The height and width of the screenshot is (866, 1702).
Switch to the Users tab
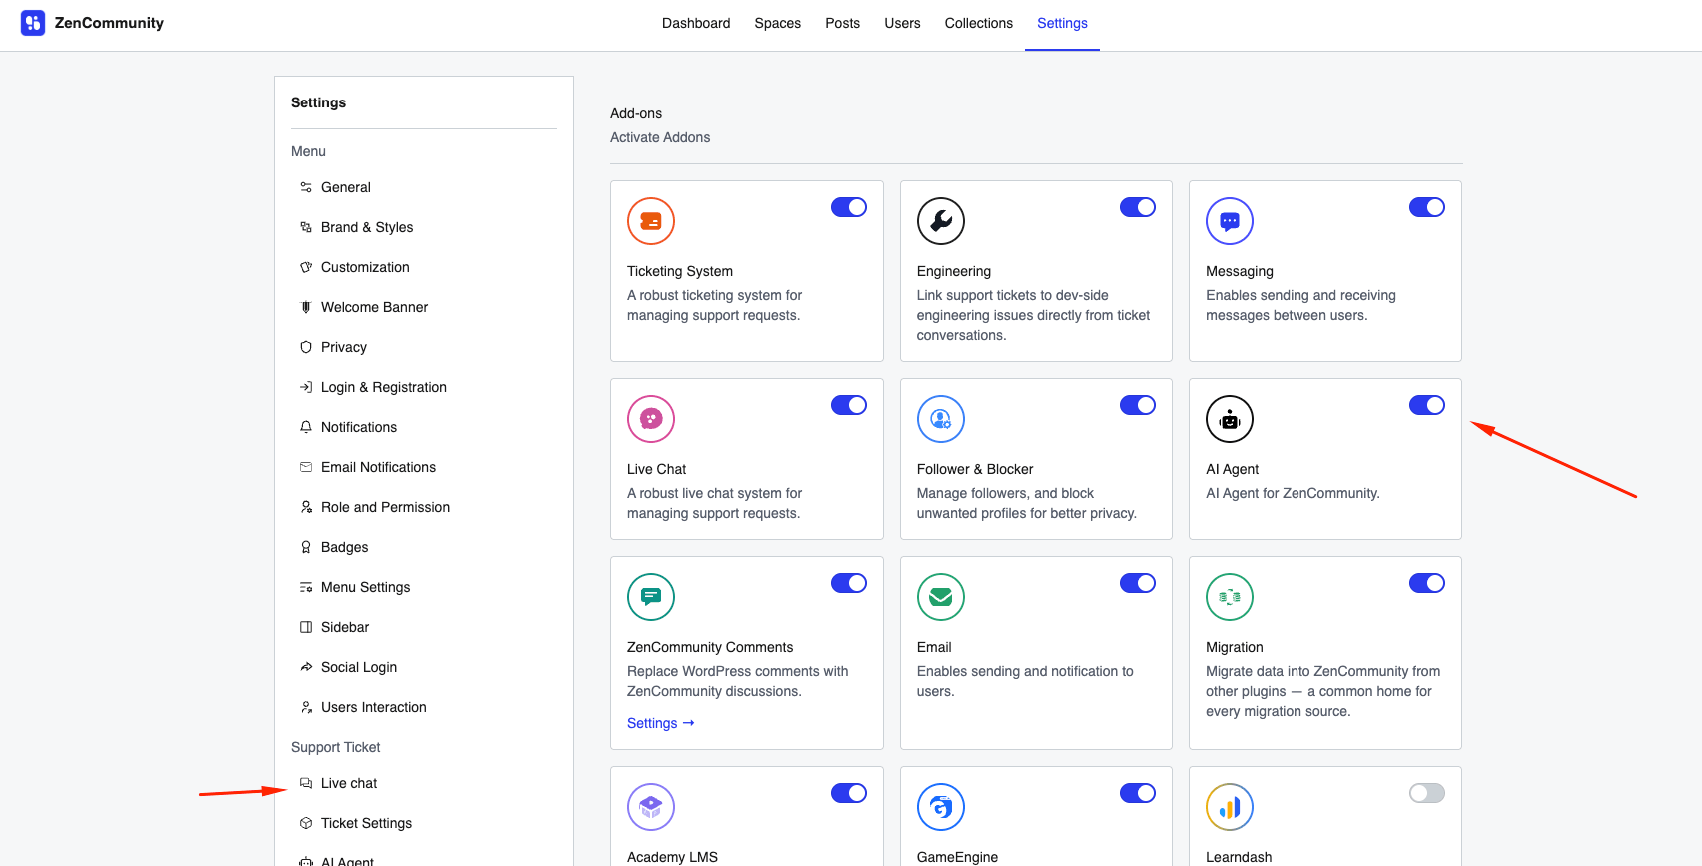pyautogui.click(x=902, y=23)
